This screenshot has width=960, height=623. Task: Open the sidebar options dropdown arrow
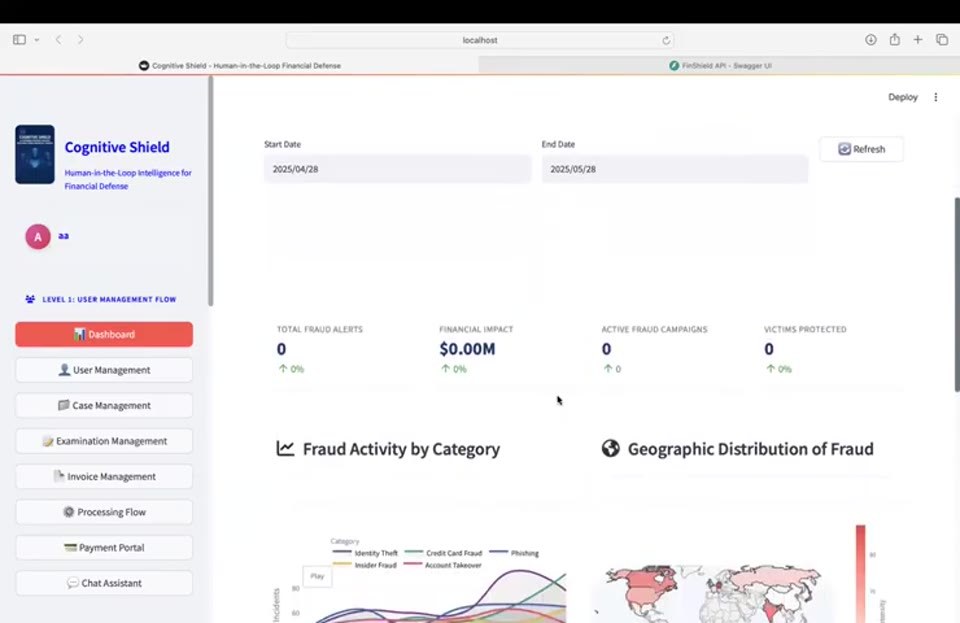coord(37,40)
